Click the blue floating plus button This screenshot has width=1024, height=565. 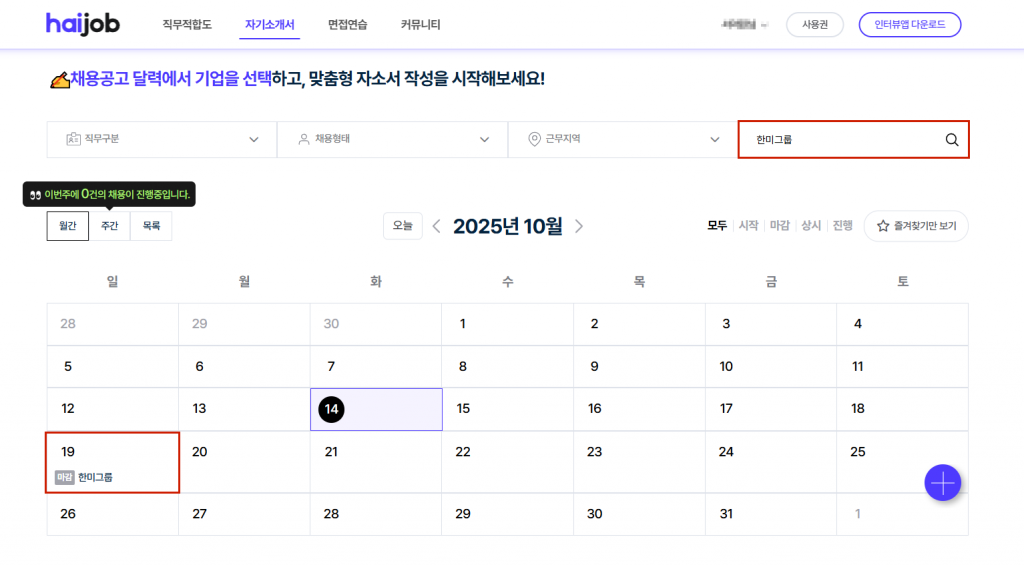(x=942, y=483)
